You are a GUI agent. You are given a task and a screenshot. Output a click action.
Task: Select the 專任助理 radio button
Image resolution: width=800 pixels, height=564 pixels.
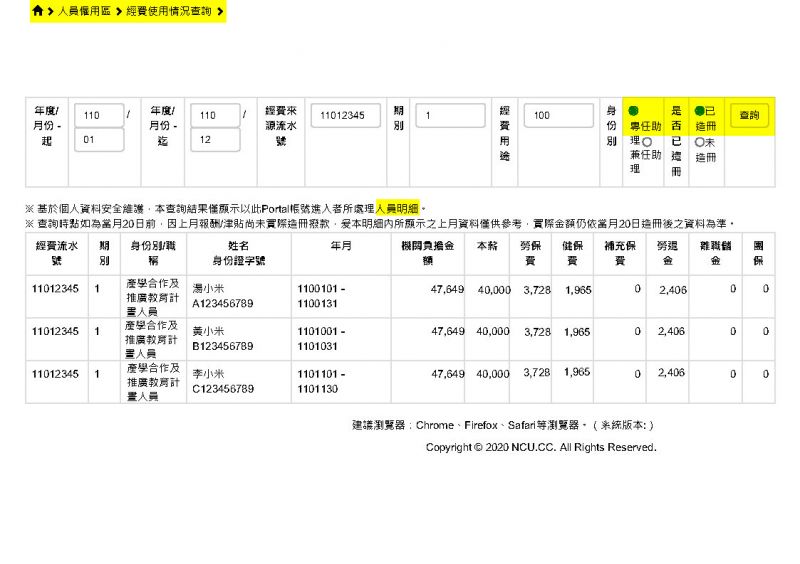point(633,112)
